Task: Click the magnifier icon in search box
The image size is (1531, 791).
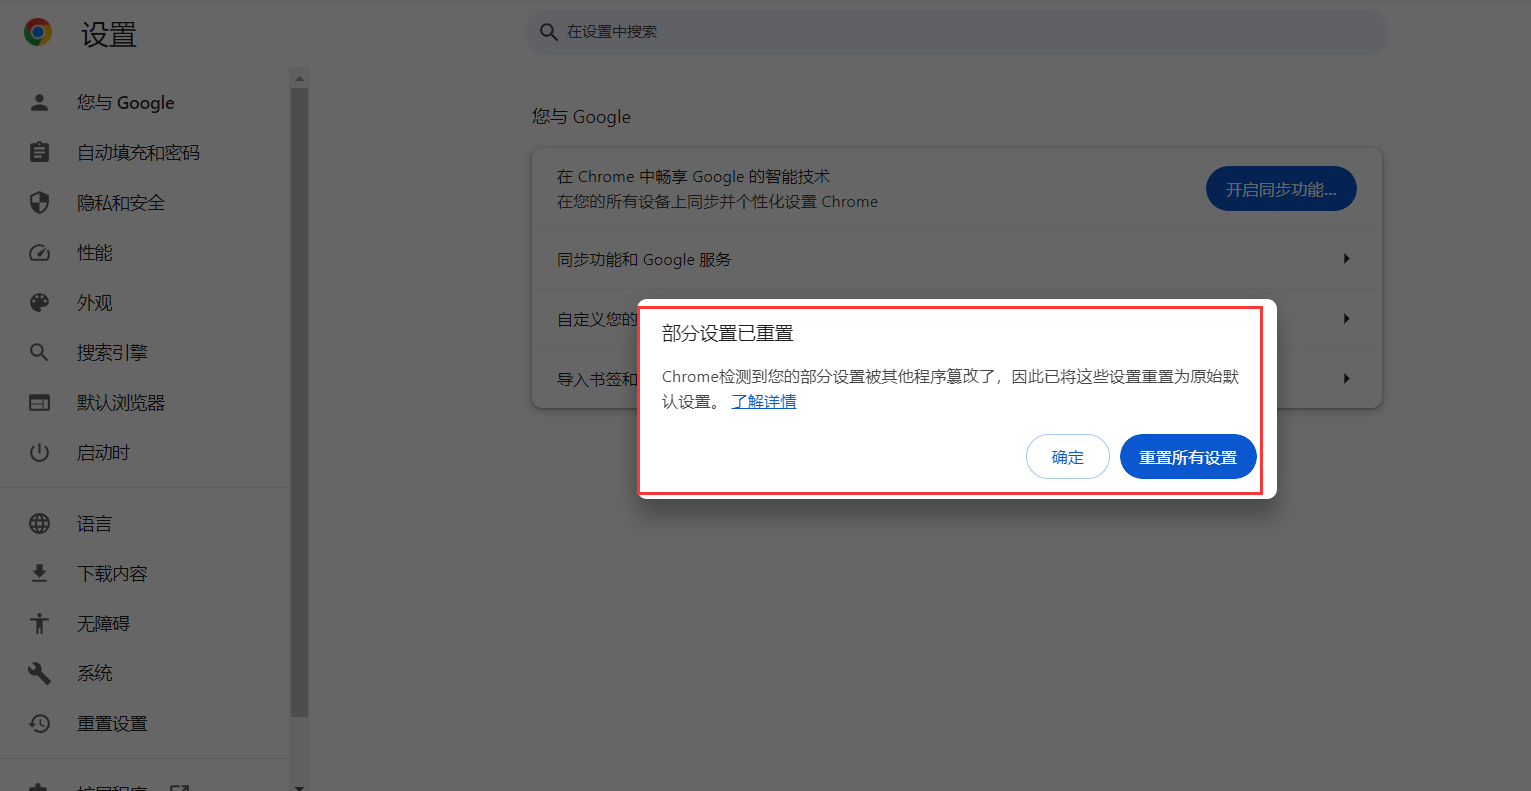Action: point(548,32)
